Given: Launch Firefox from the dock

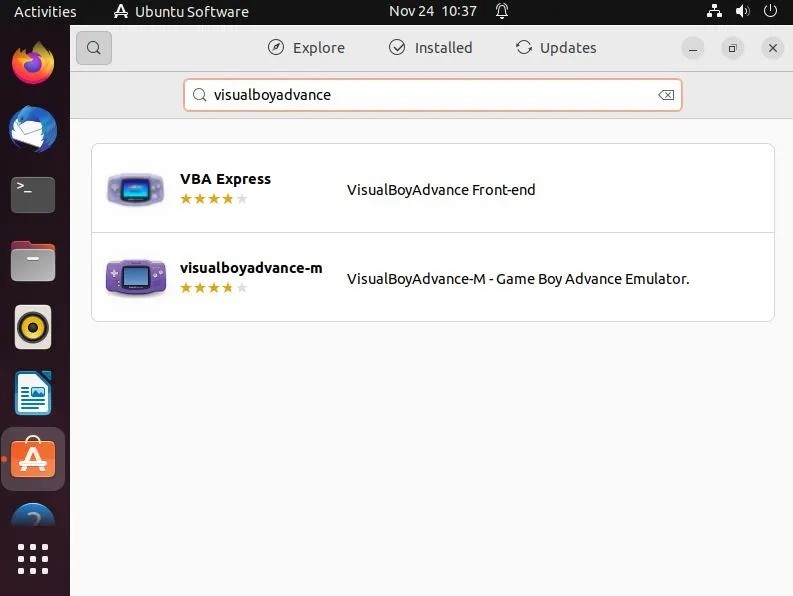Looking at the screenshot, I should [x=33, y=64].
